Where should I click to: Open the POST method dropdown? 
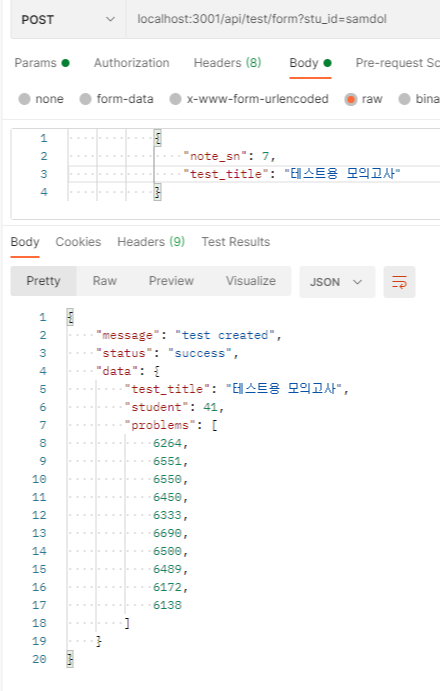tap(68, 19)
